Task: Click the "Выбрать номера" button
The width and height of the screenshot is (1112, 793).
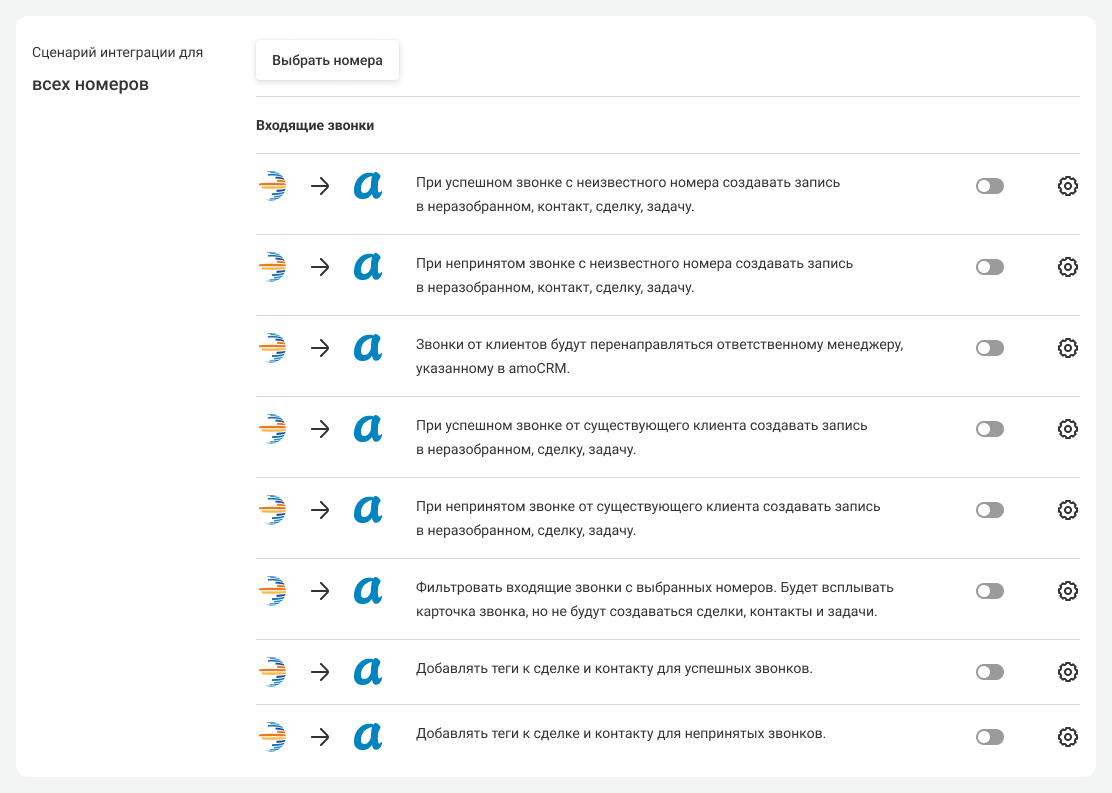Action: 327,60
